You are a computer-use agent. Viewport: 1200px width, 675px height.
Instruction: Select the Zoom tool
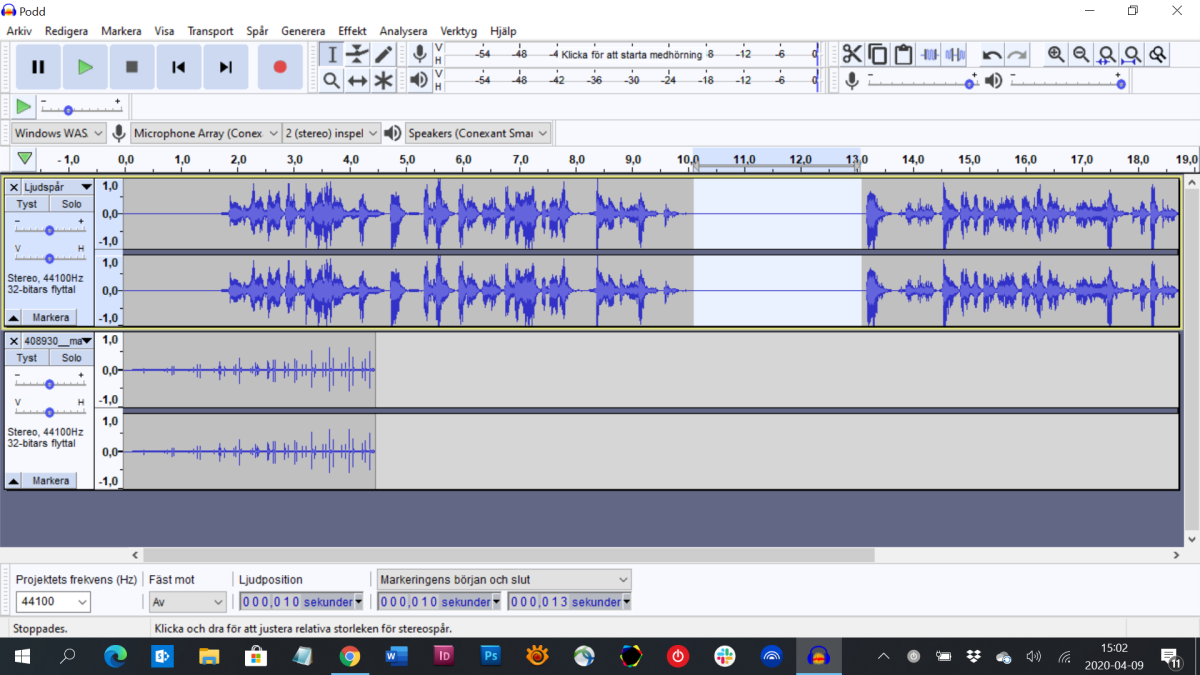(x=331, y=80)
